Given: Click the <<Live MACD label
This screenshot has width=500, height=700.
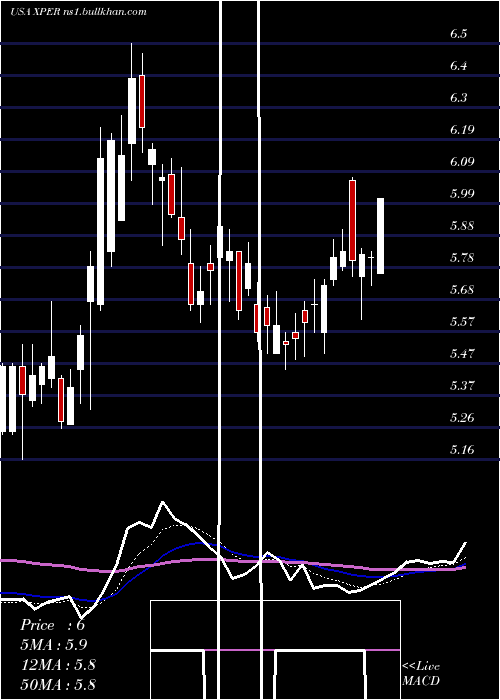Looking at the screenshot, I should (421, 674).
